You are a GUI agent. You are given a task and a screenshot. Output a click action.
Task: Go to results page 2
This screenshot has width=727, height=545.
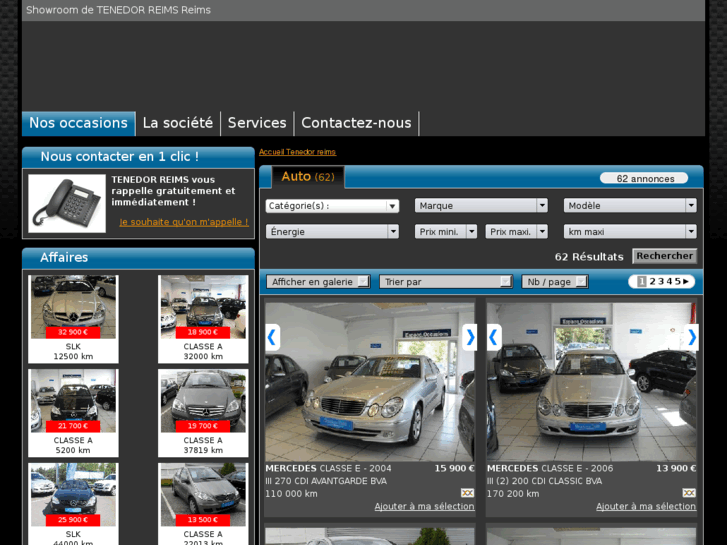652,282
